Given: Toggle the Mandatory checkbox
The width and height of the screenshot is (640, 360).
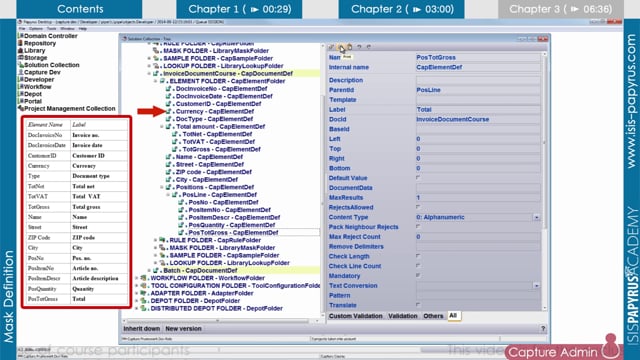Looking at the screenshot, I should coord(418,276).
